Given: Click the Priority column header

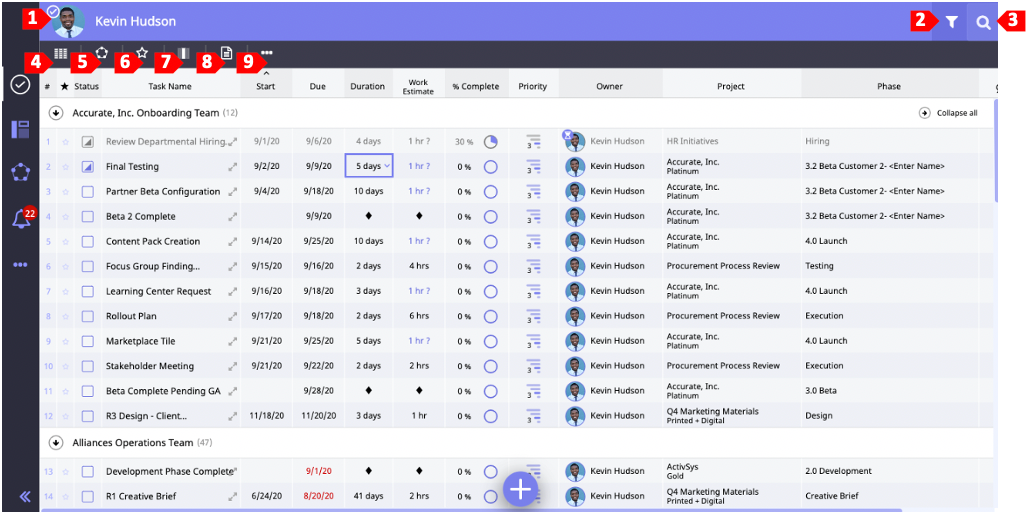Looking at the screenshot, I should pos(532,87).
